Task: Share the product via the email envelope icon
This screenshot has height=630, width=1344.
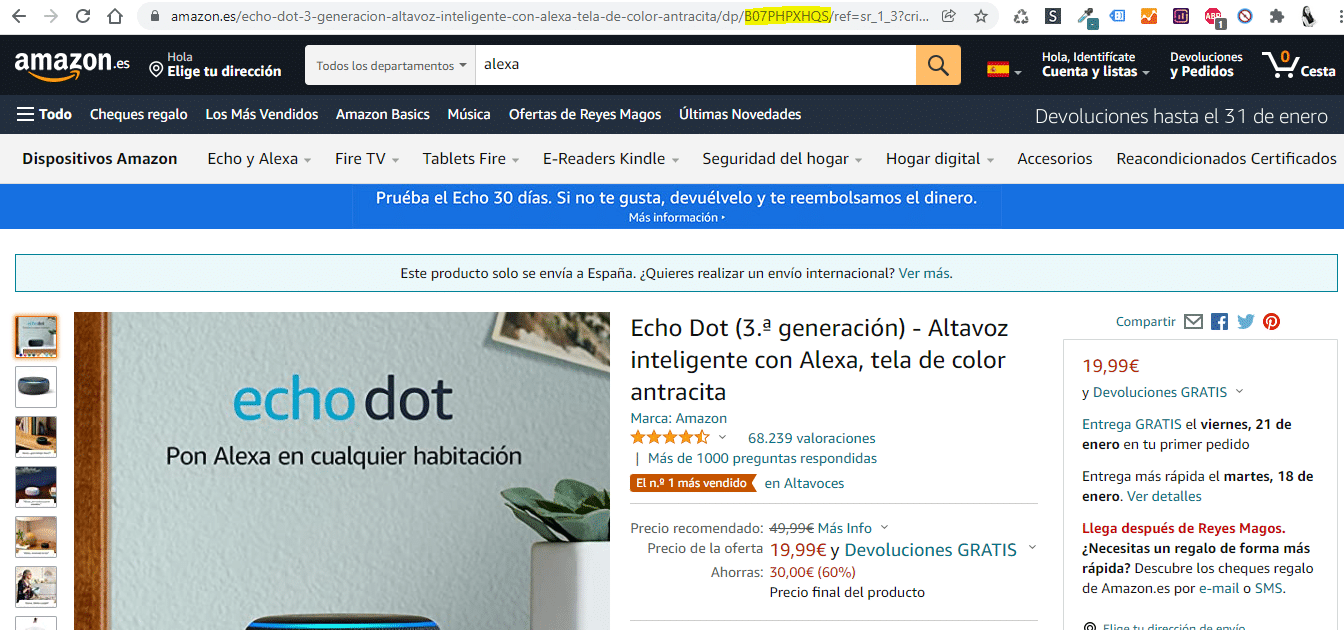Action: pos(1193,321)
